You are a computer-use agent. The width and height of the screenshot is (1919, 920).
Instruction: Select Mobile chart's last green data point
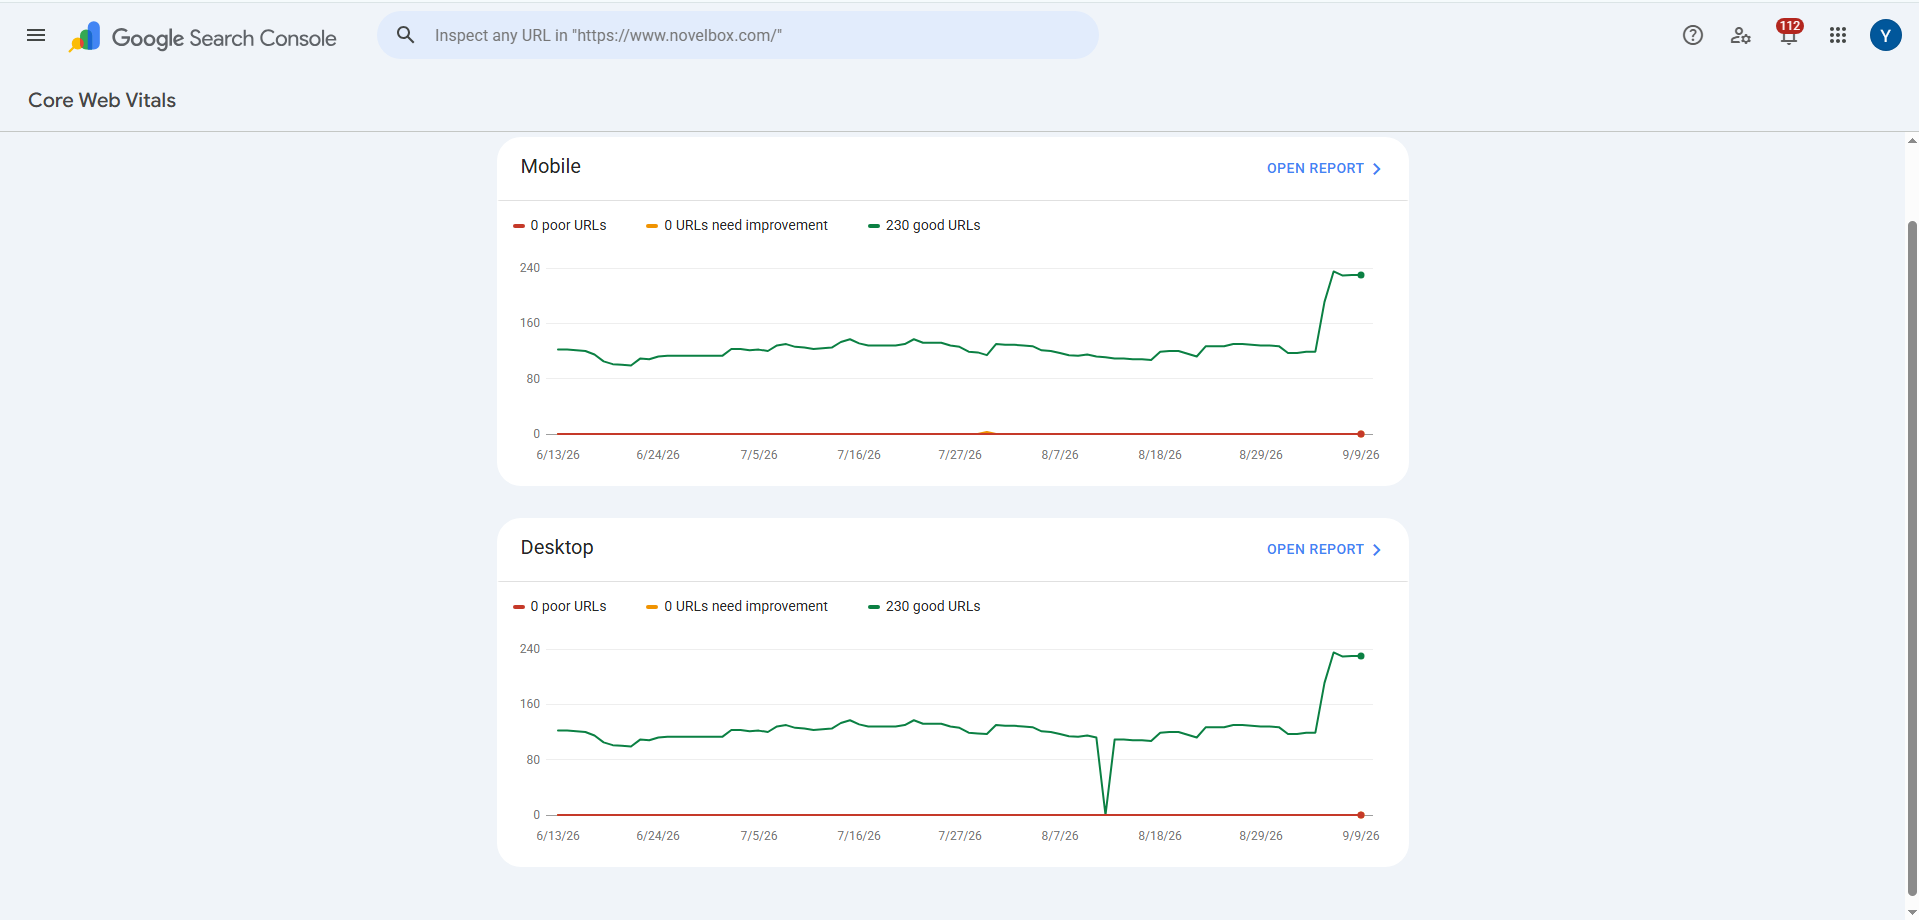coord(1361,275)
